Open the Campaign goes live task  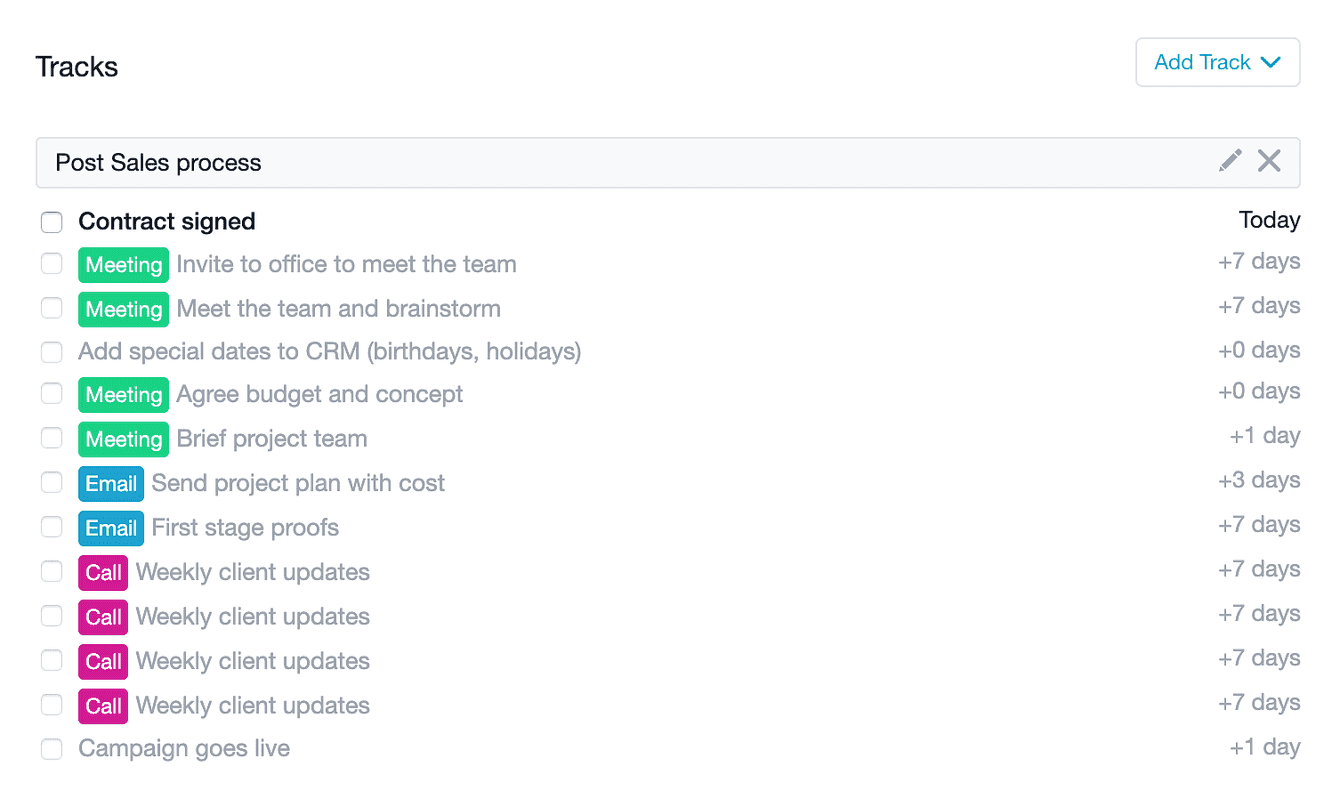184,749
